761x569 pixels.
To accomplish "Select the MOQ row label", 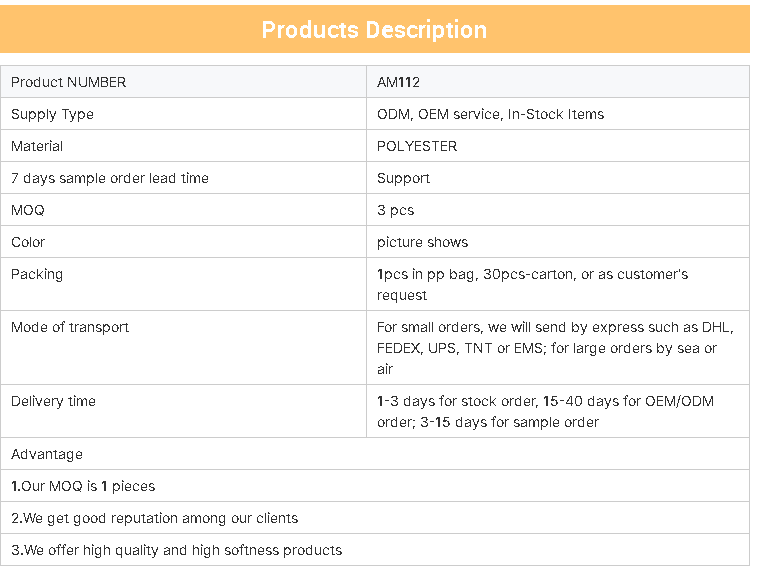I will [183, 210].
